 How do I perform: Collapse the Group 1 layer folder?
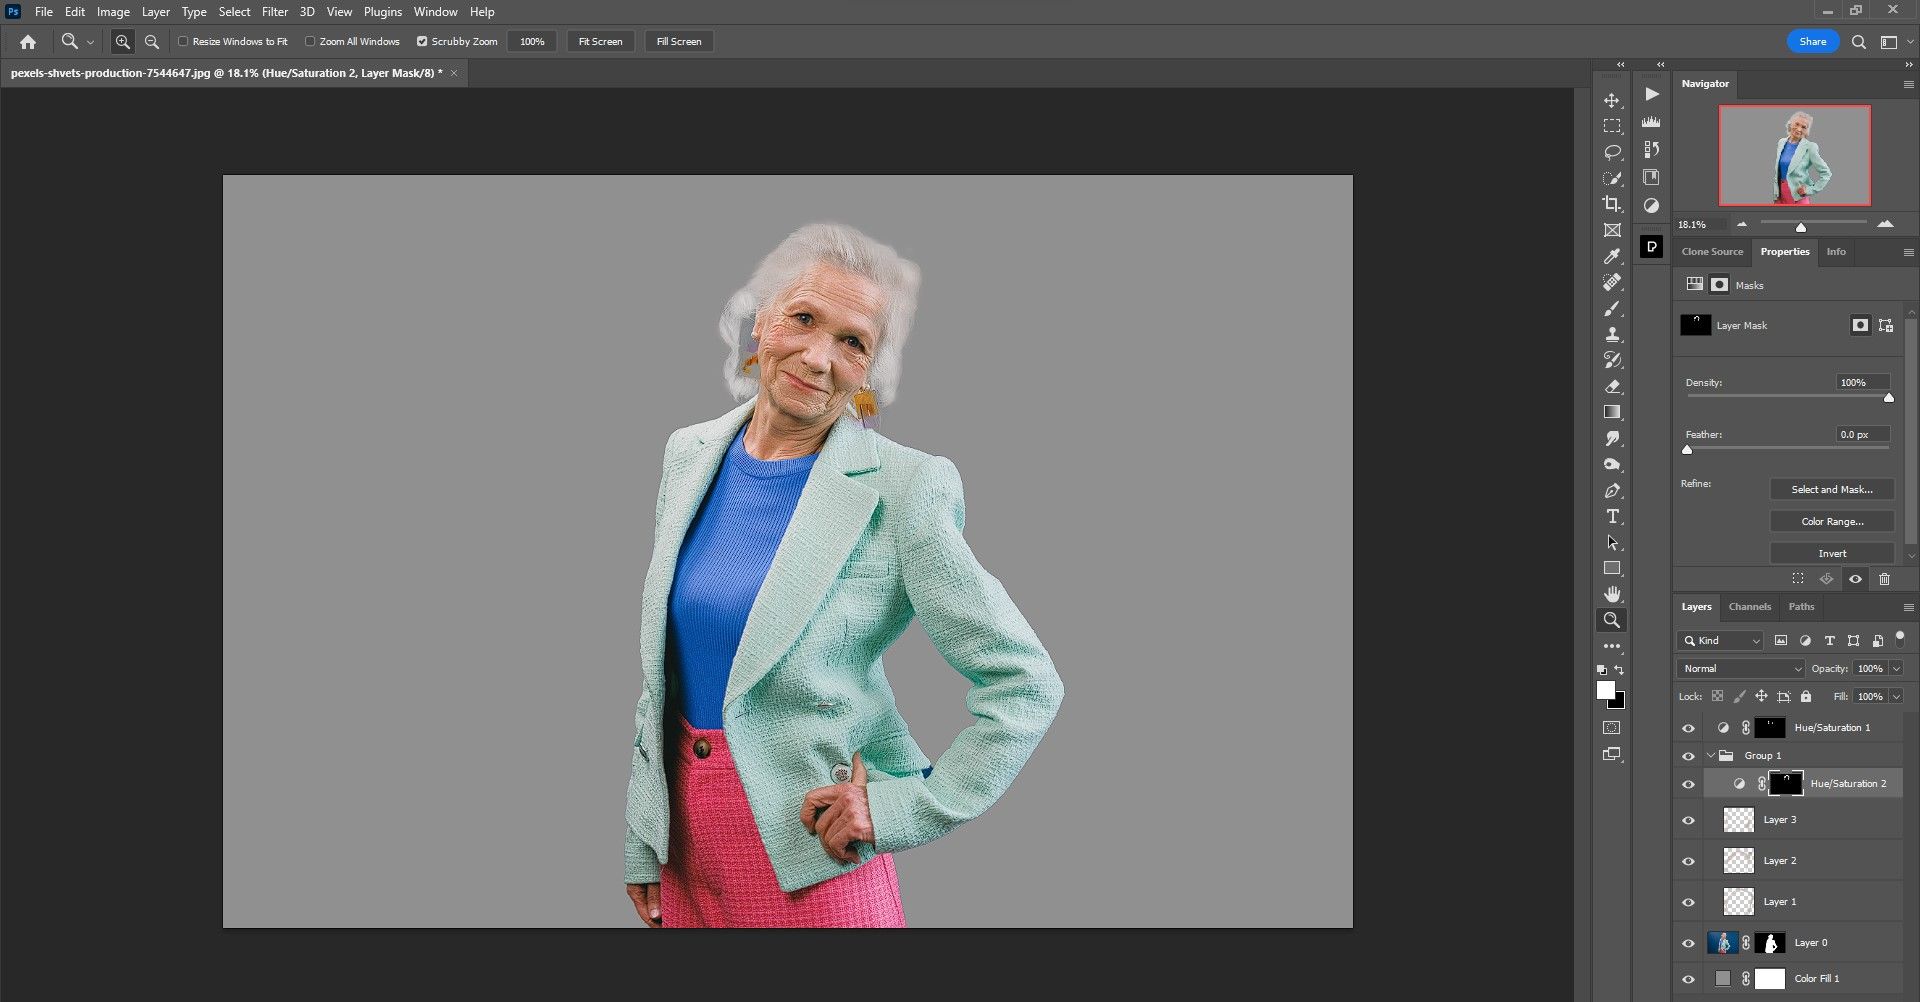click(x=1711, y=756)
